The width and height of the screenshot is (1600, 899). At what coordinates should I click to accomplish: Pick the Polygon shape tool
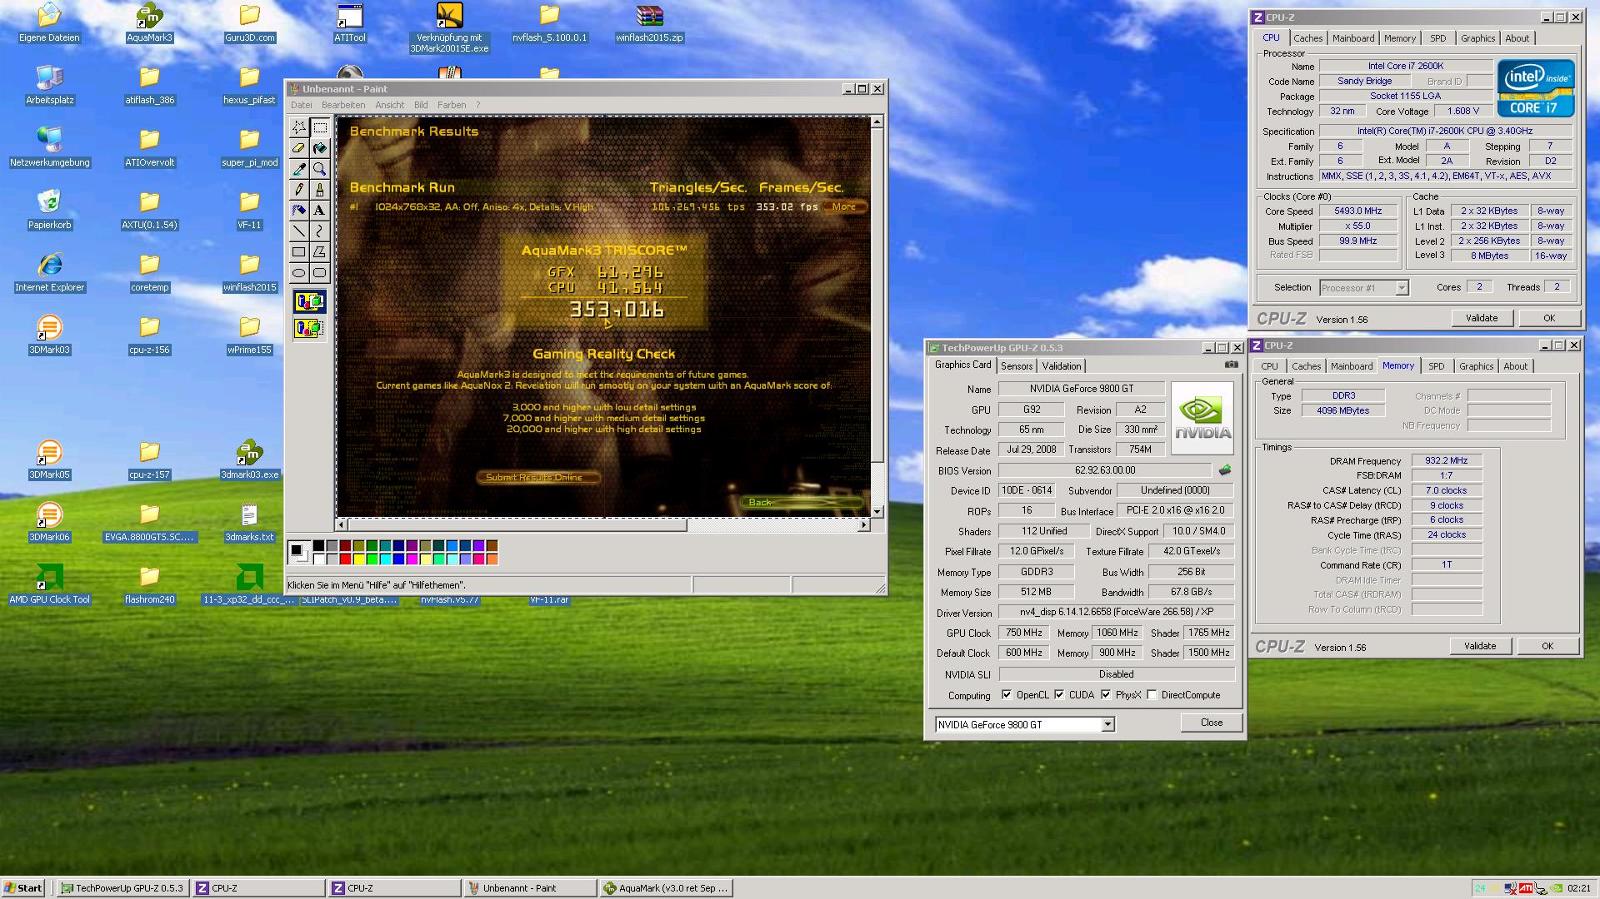tap(319, 252)
